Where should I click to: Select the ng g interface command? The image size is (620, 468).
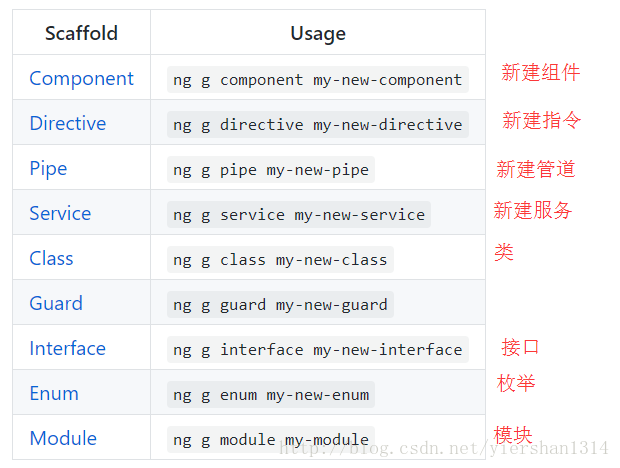318,349
